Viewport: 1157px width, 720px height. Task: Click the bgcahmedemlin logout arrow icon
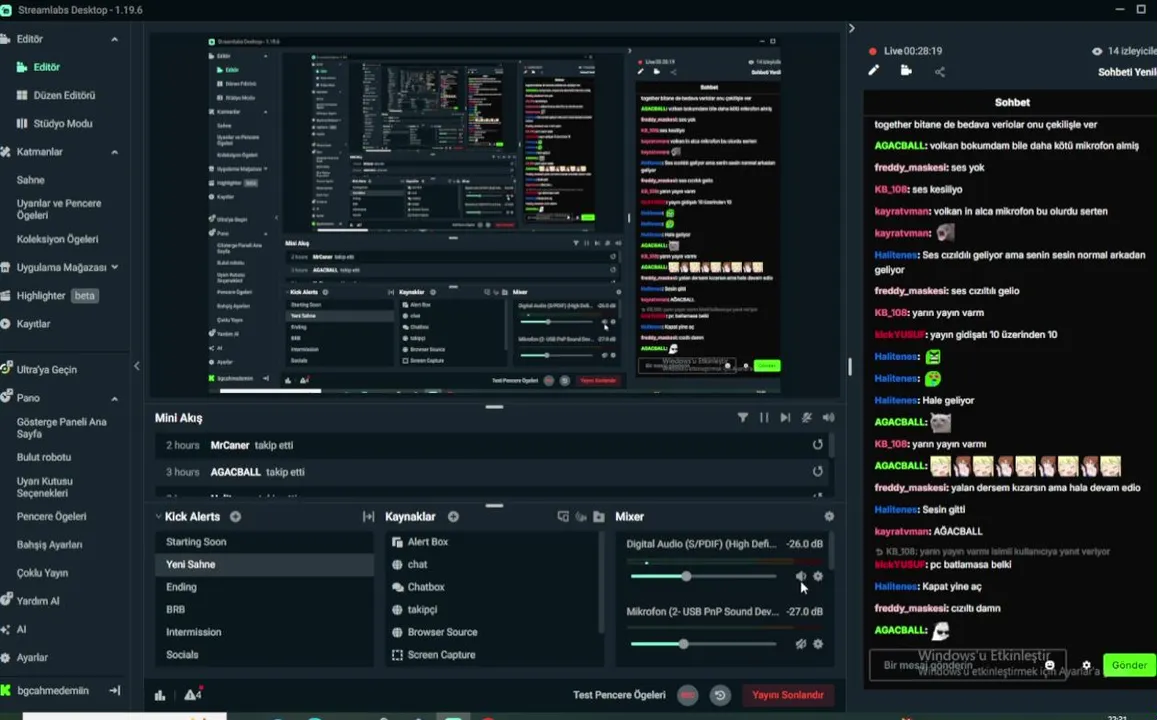point(114,690)
